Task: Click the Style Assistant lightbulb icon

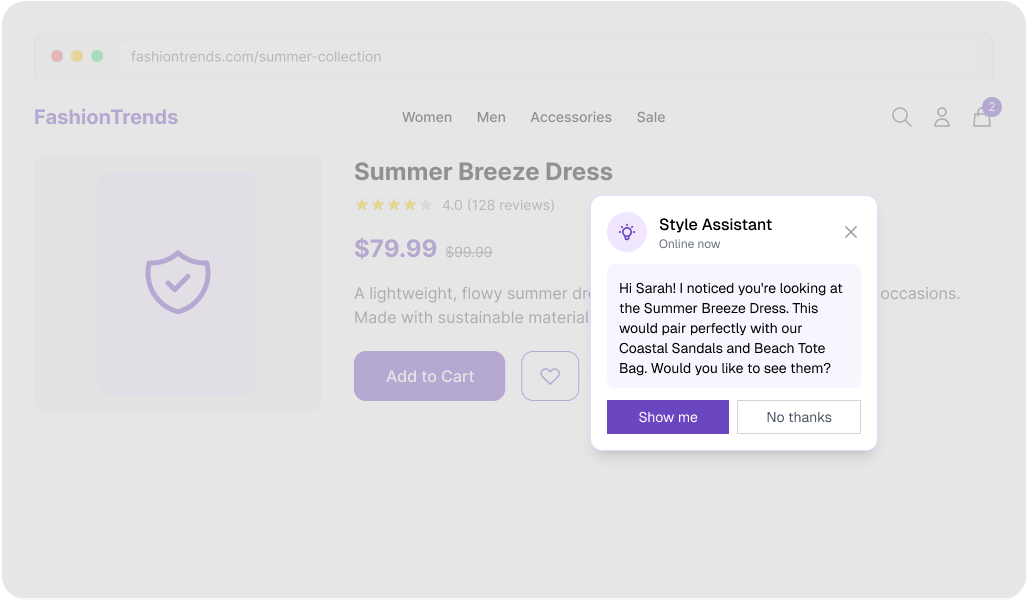Action: 627,232
